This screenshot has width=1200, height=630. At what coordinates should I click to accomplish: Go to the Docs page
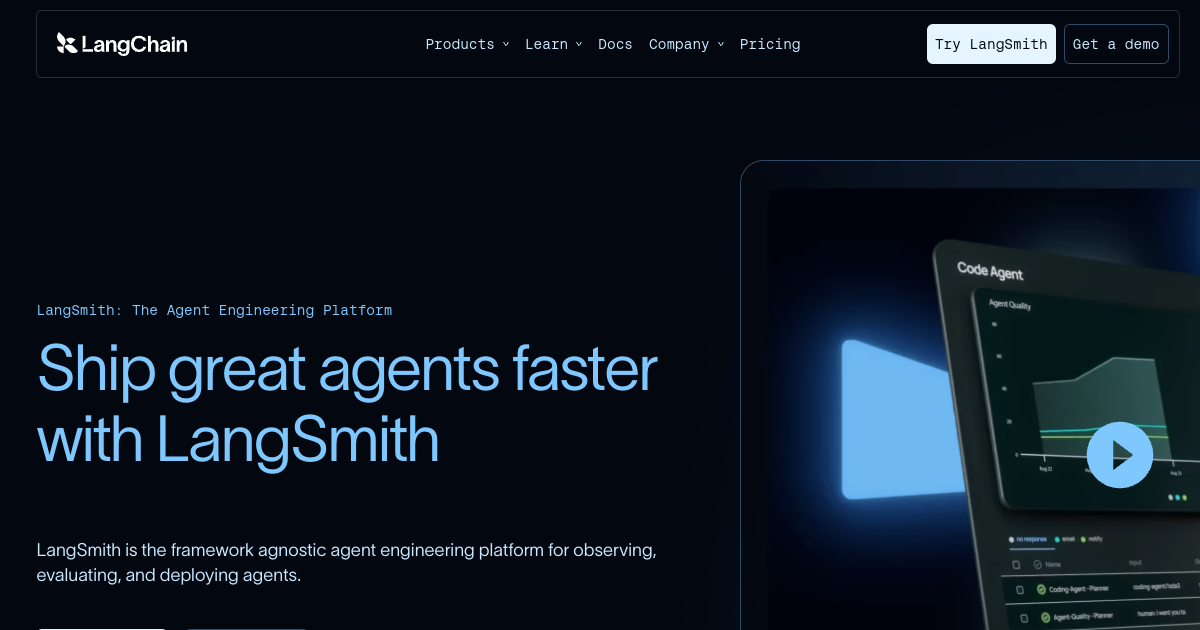tap(615, 44)
